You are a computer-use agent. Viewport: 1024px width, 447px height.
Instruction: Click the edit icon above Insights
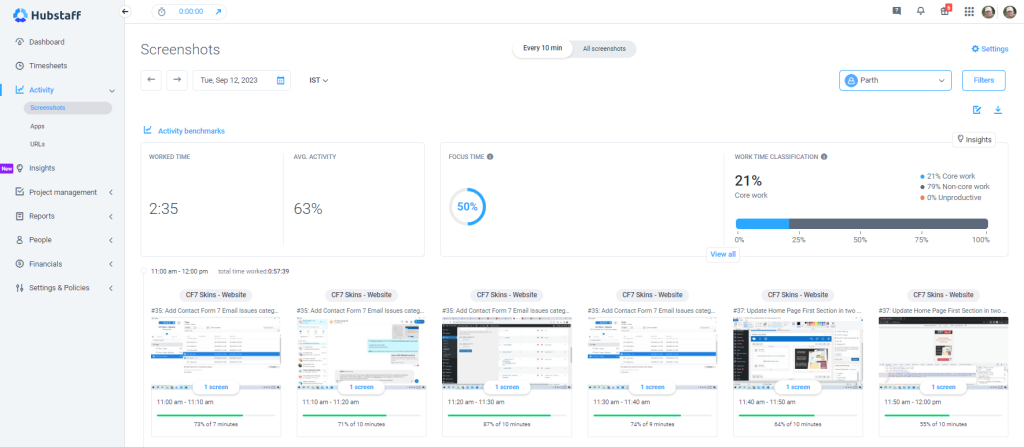click(x=977, y=110)
